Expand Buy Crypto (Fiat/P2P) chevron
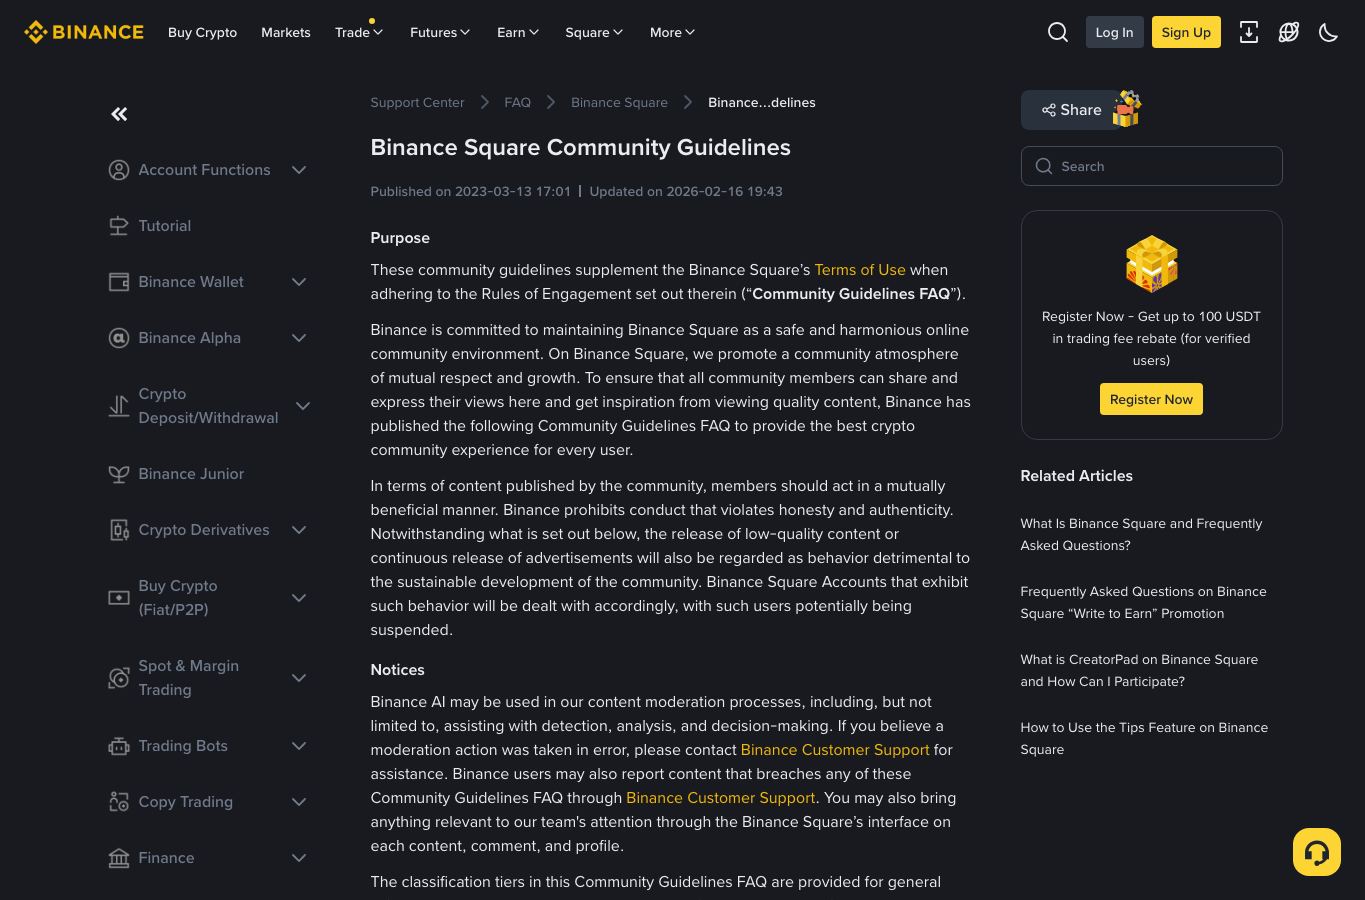This screenshot has width=1365, height=900. click(299, 598)
